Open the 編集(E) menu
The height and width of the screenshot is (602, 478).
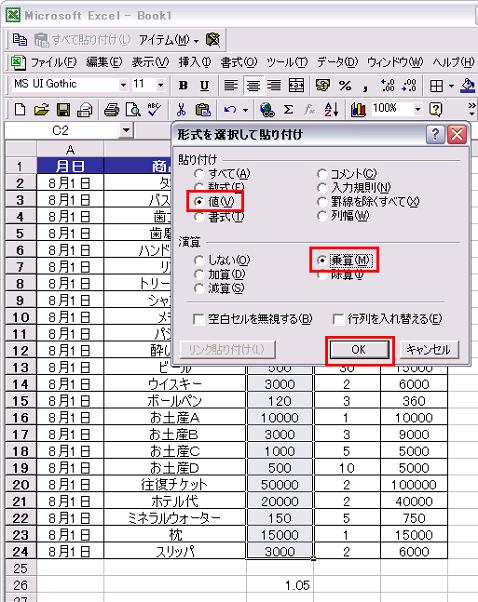coord(104,62)
